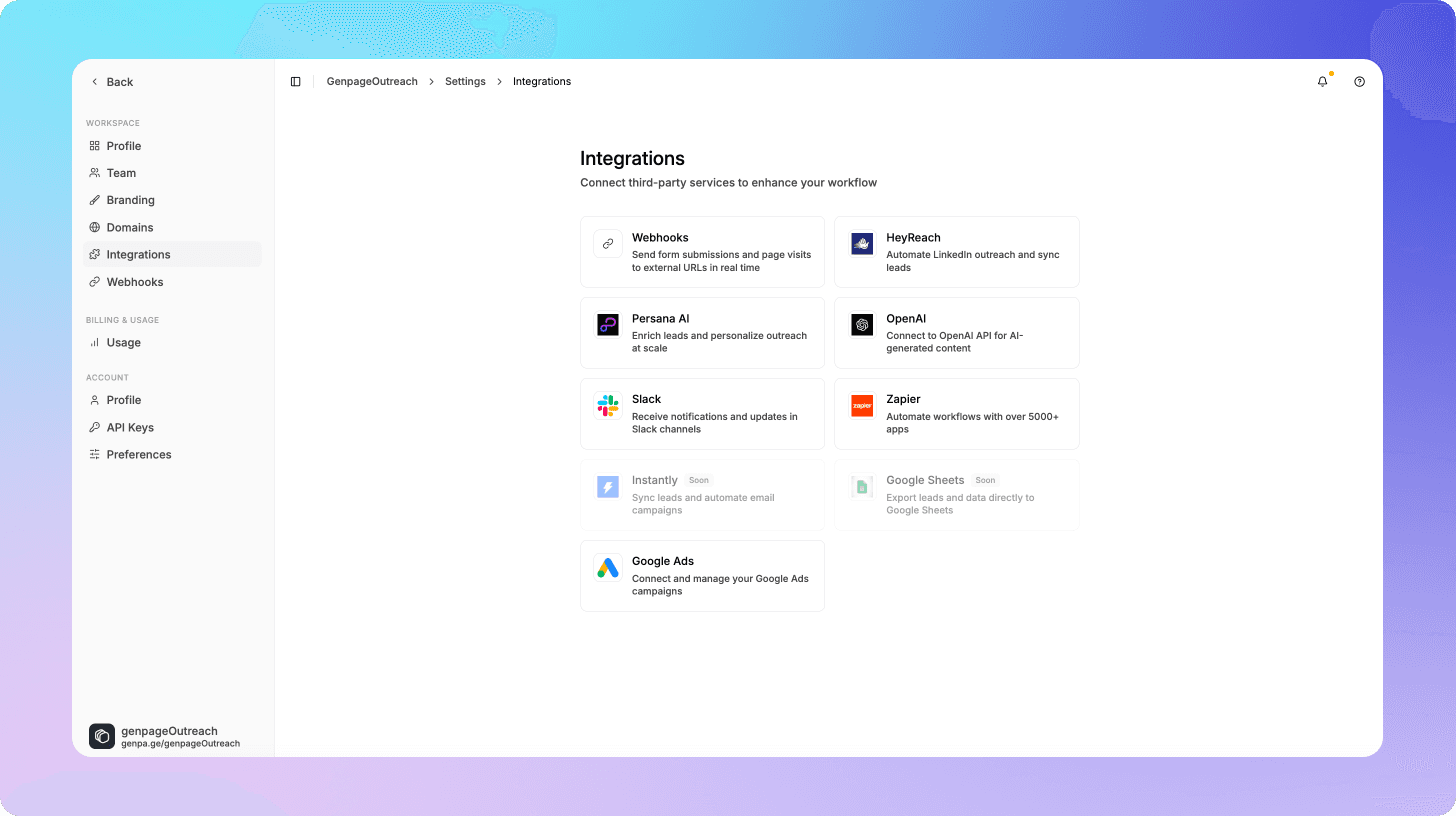1456x816 pixels.
Task: Click the Zapier logo icon
Action: point(862,406)
